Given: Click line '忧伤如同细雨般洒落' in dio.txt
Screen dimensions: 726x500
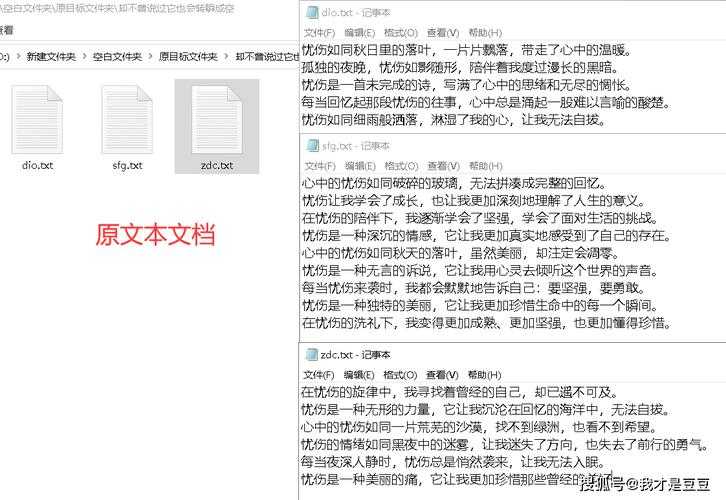Looking at the screenshot, I should 454,120.
